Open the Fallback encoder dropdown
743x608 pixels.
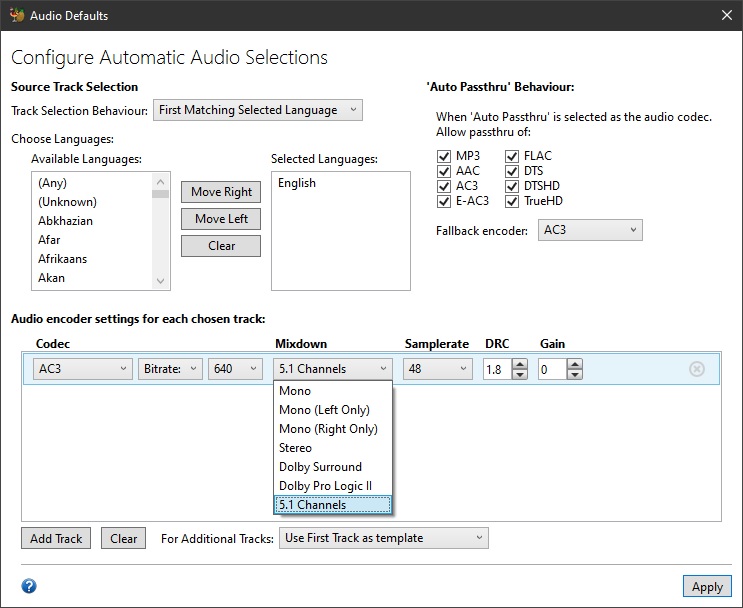coord(589,231)
